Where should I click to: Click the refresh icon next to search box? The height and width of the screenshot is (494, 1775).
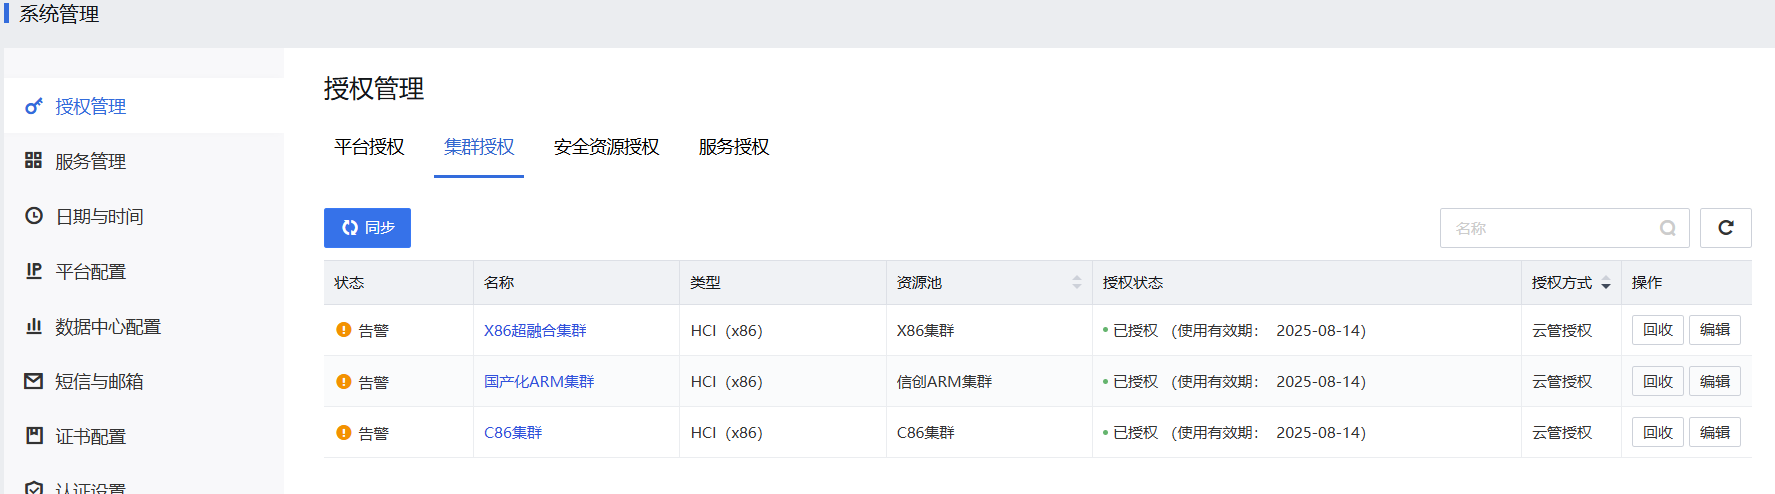pyautogui.click(x=1725, y=228)
